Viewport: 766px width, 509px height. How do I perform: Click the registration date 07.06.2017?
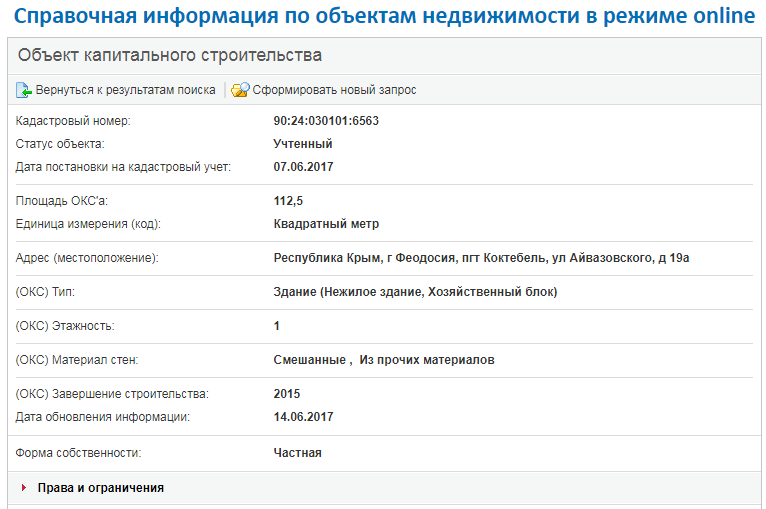point(303,166)
